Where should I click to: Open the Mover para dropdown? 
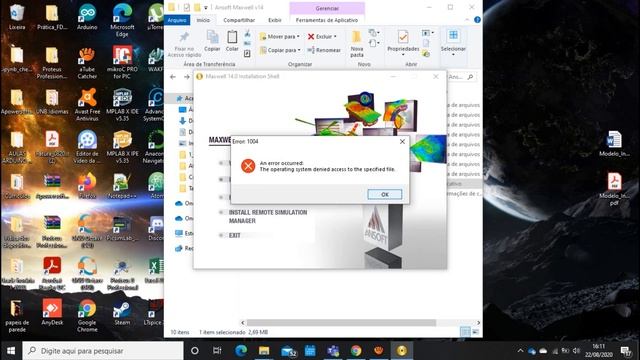pos(280,37)
